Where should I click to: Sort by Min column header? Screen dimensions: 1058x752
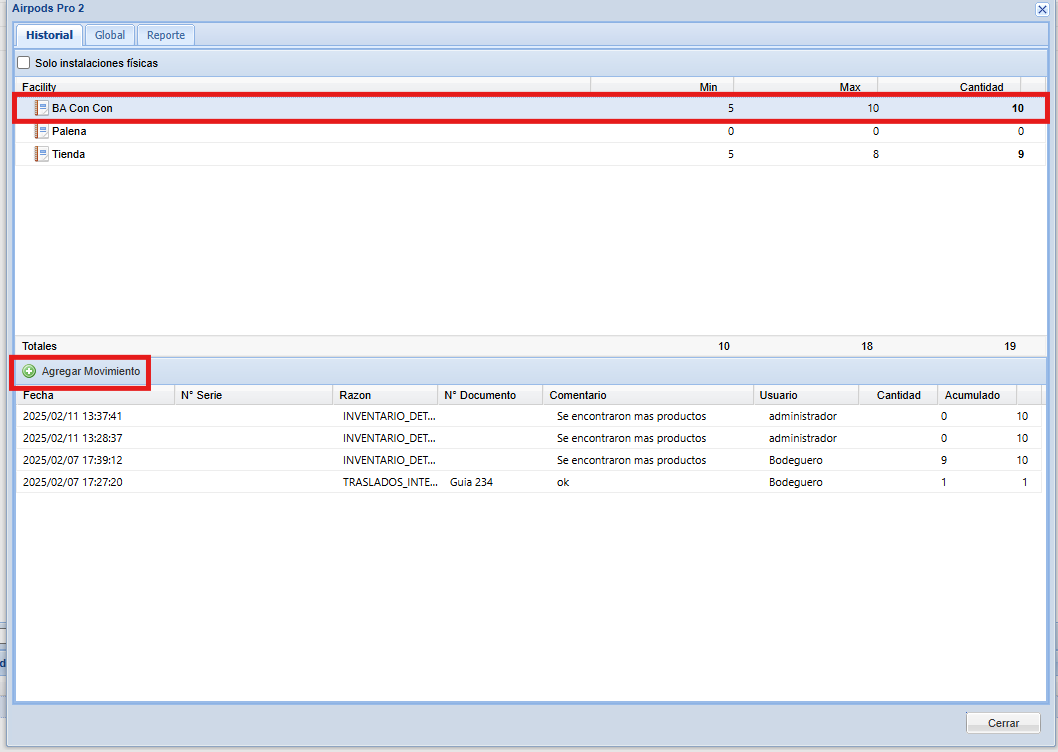pyautogui.click(x=662, y=86)
